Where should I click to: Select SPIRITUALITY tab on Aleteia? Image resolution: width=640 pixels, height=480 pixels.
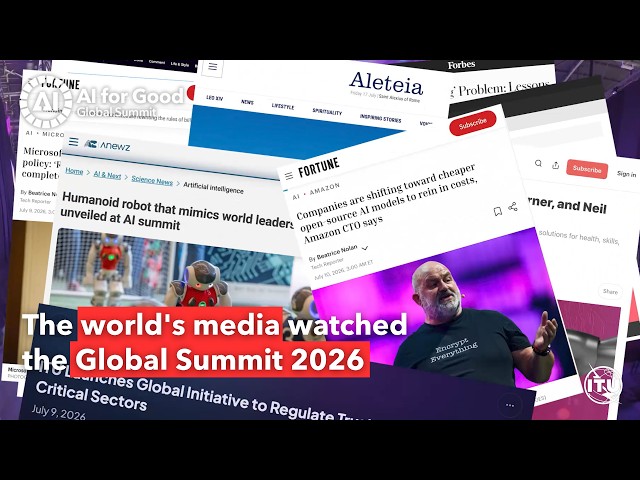click(327, 111)
